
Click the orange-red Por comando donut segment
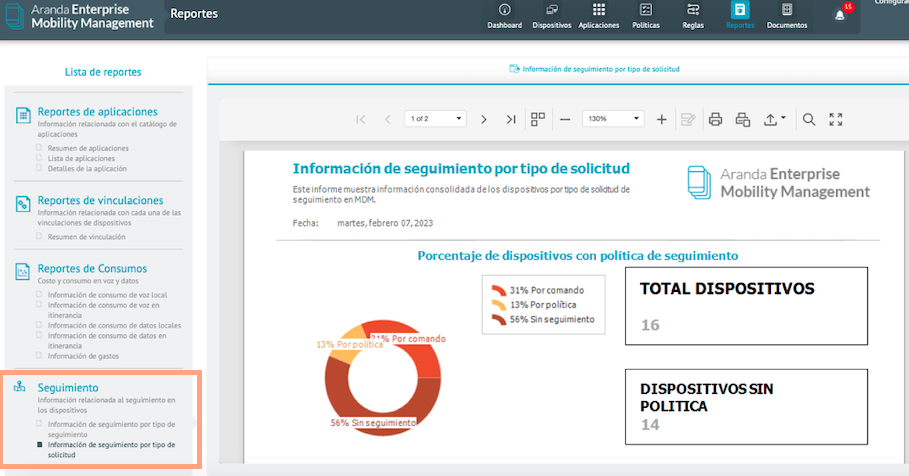pyautogui.click(x=424, y=359)
